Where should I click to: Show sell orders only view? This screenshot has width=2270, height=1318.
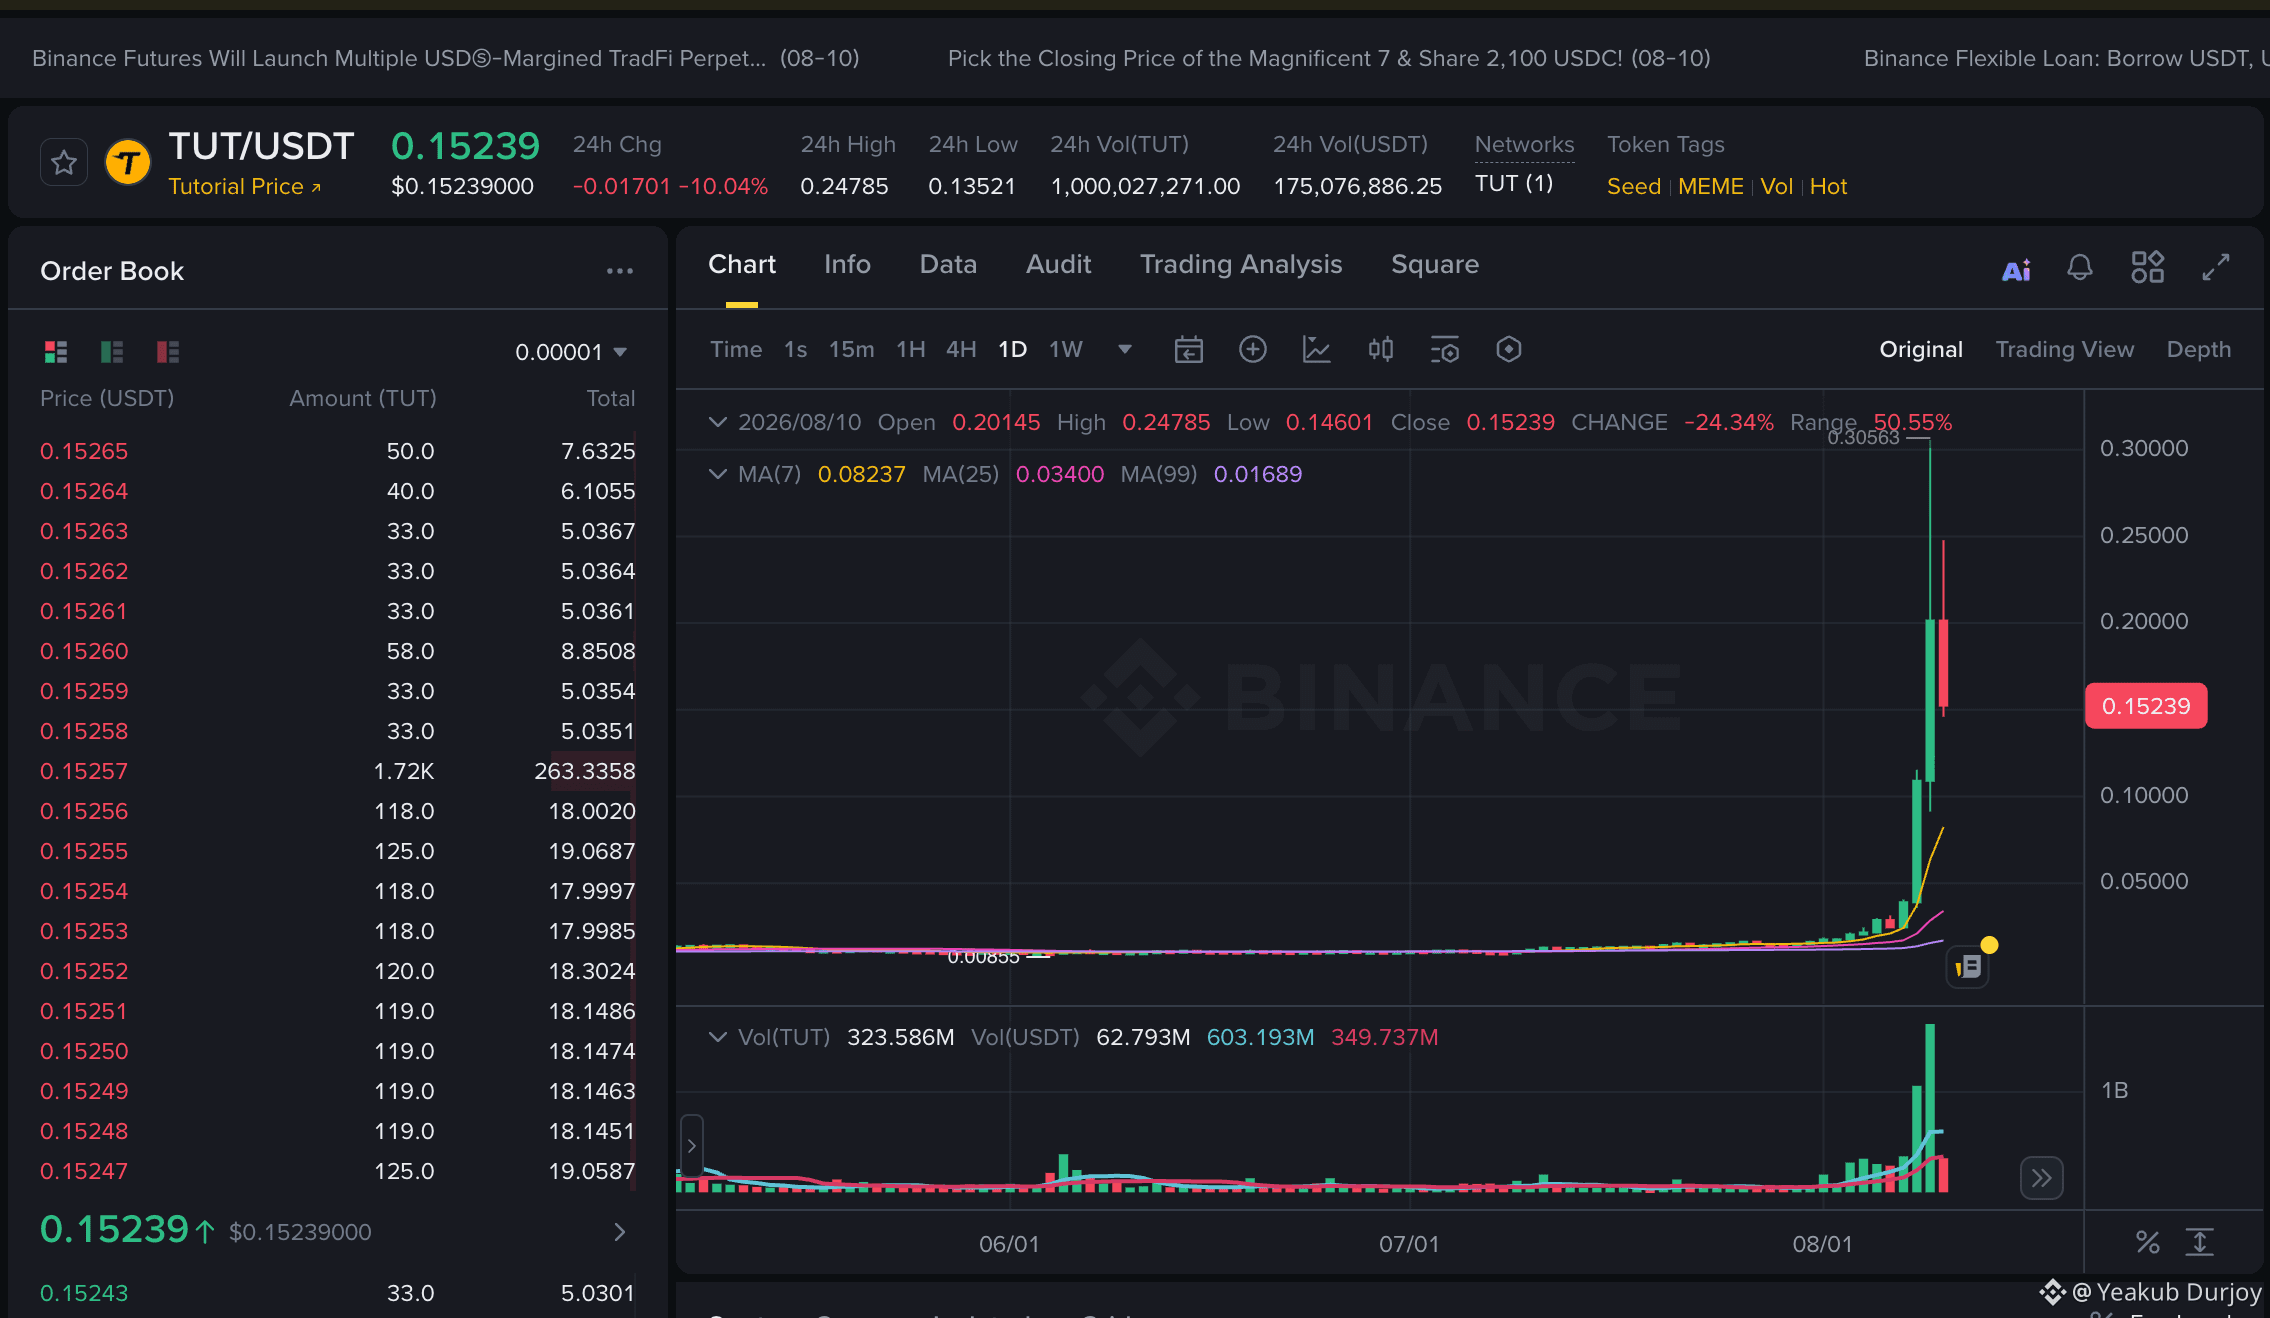[168, 352]
